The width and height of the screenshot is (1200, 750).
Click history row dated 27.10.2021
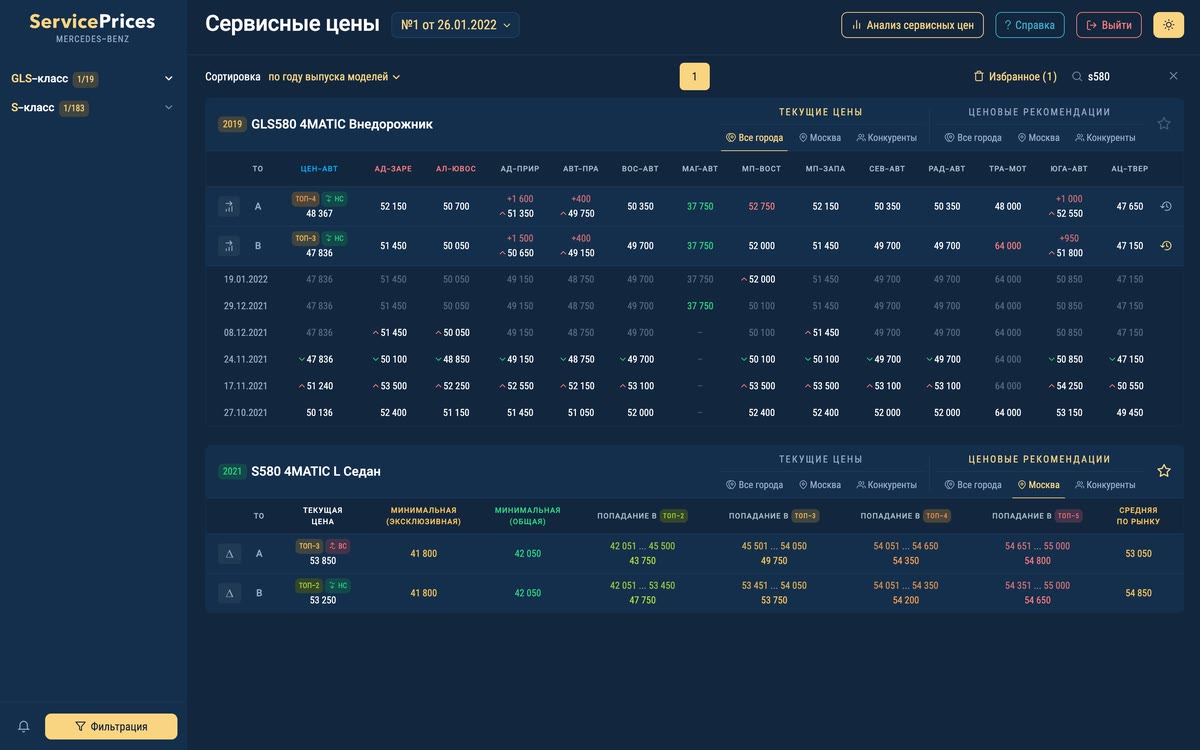click(696, 412)
